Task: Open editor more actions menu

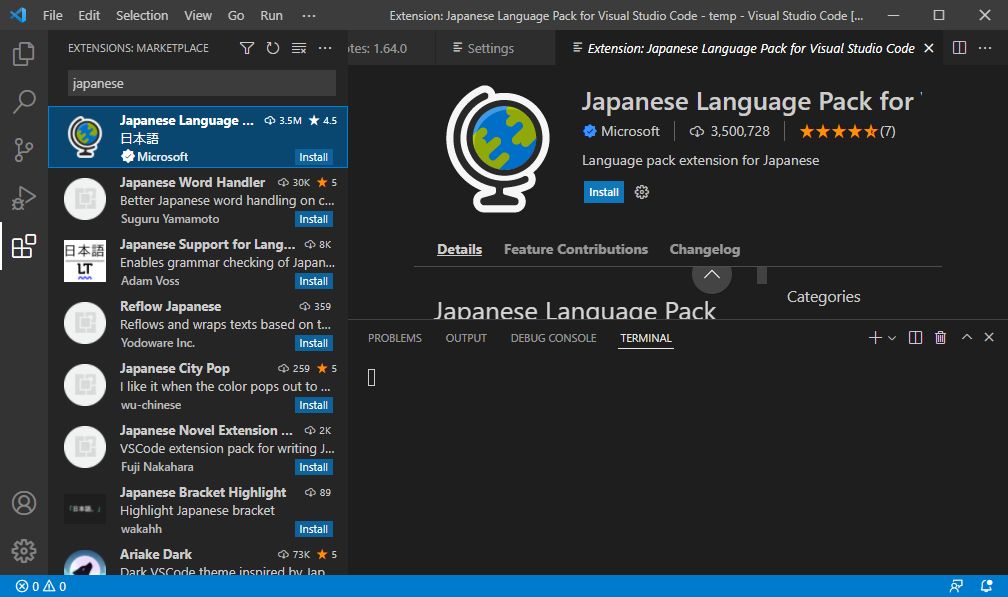Action: coord(985,48)
